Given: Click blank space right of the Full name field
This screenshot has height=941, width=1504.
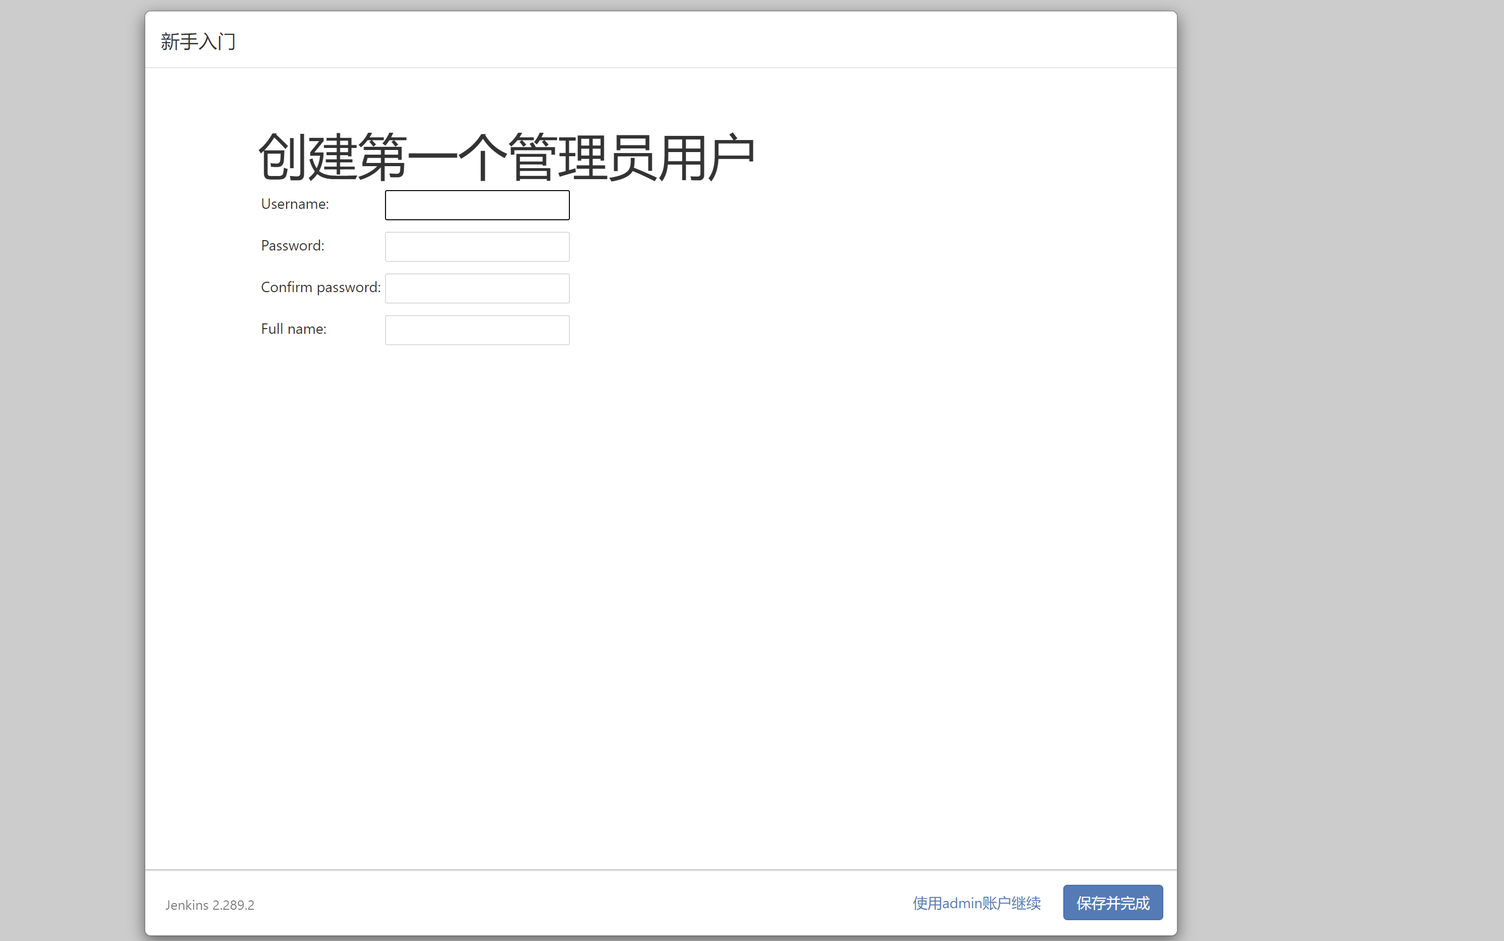Looking at the screenshot, I should (x=800, y=330).
